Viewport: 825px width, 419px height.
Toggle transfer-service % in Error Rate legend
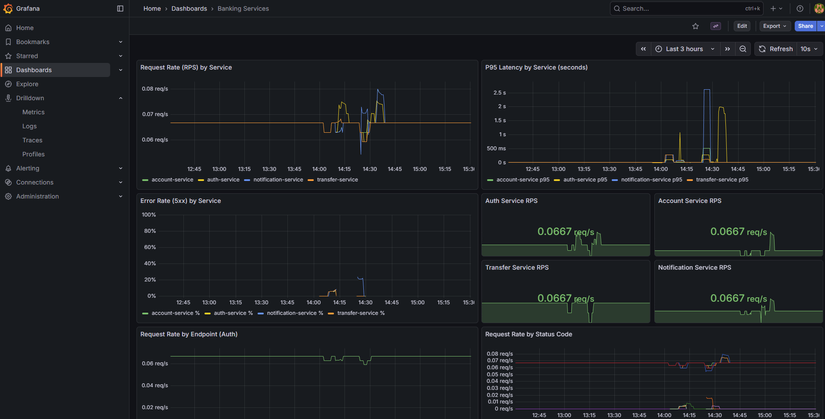(360, 313)
